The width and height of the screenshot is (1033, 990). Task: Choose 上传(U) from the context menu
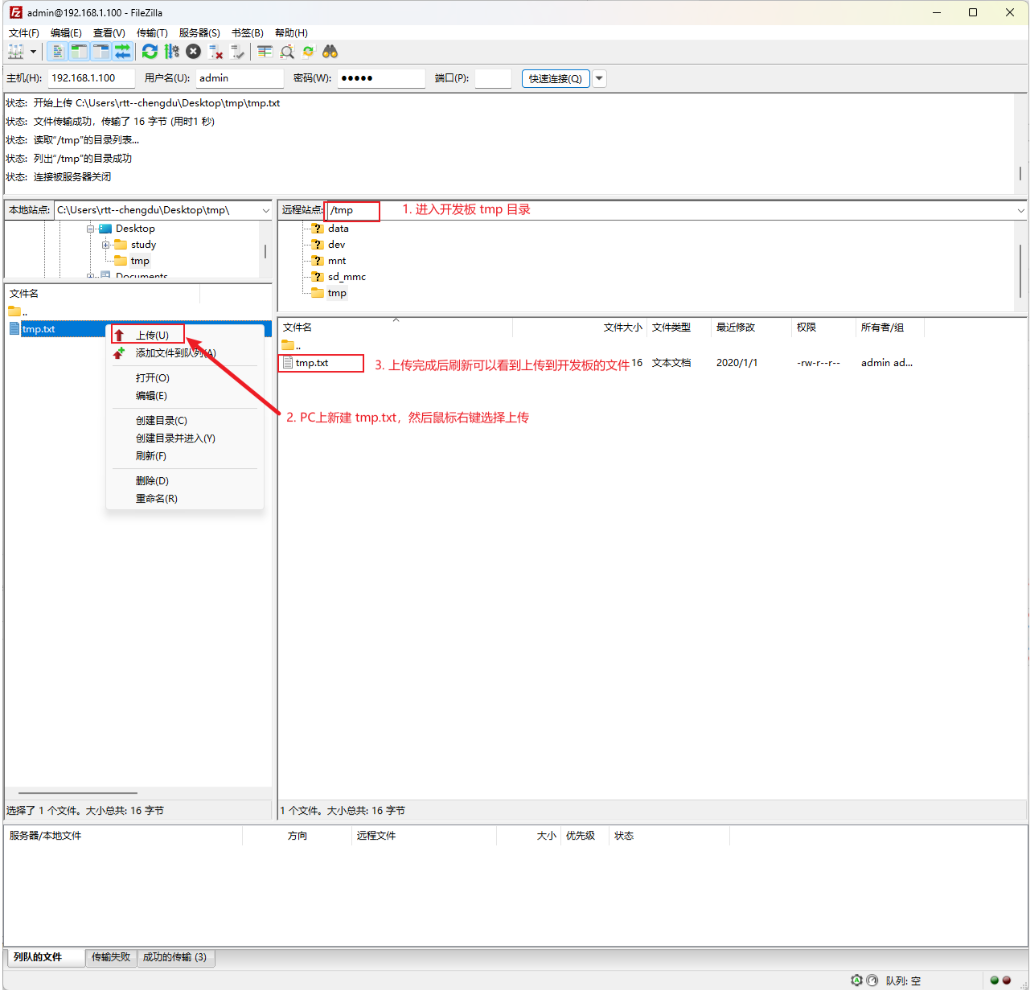click(x=152, y=335)
